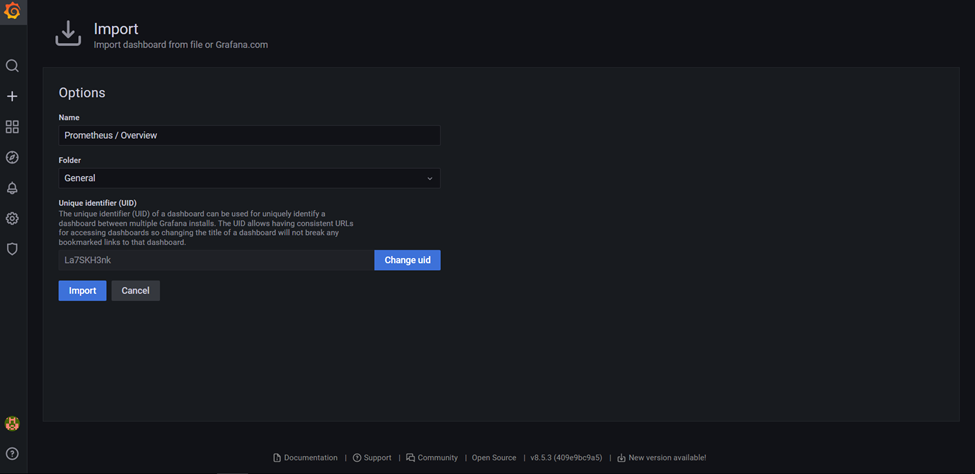Image resolution: width=975 pixels, height=474 pixels.
Task: Click the Cancel button
Action: coord(136,290)
